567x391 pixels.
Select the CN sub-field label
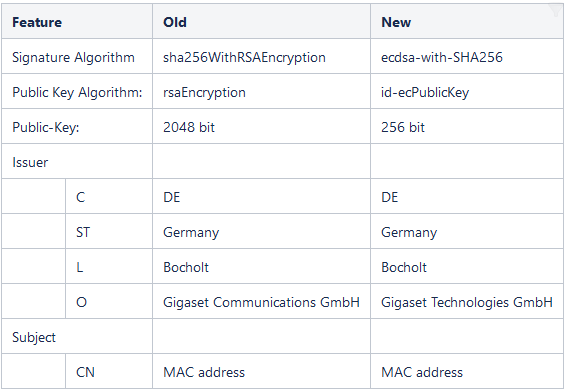[85, 372]
